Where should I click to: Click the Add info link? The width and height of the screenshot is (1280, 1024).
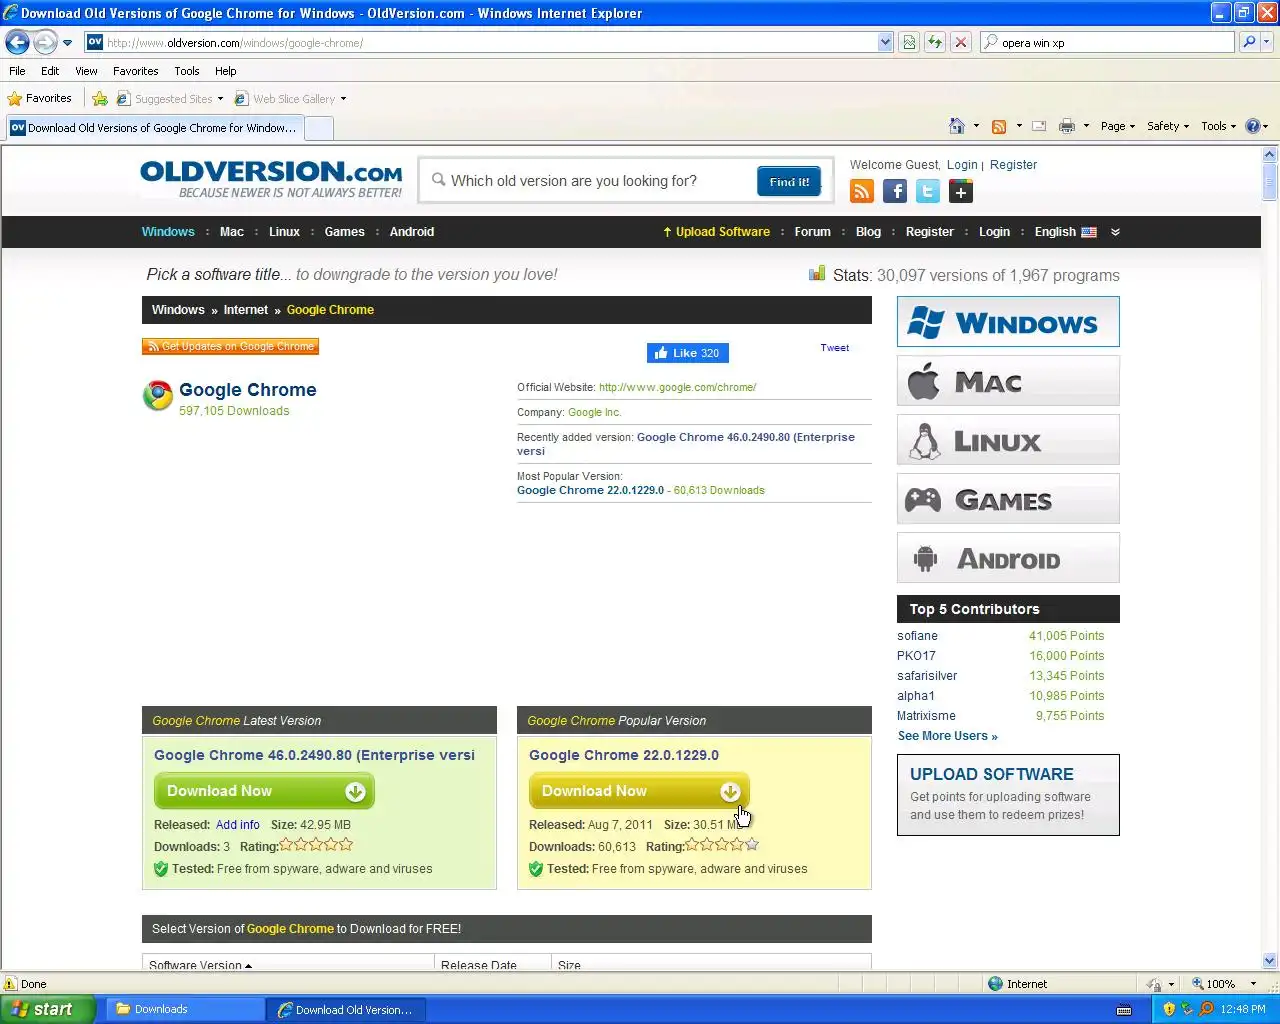(237, 825)
